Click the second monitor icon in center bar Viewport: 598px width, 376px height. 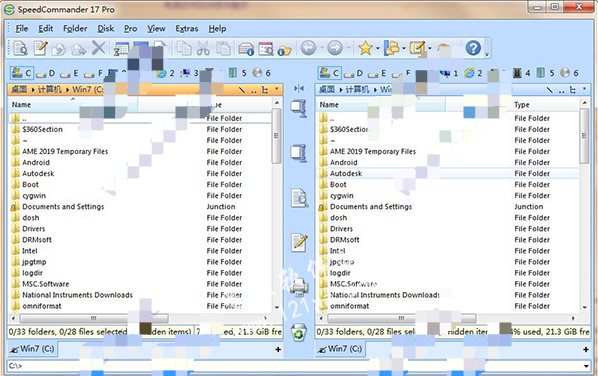(x=299, y=153)
